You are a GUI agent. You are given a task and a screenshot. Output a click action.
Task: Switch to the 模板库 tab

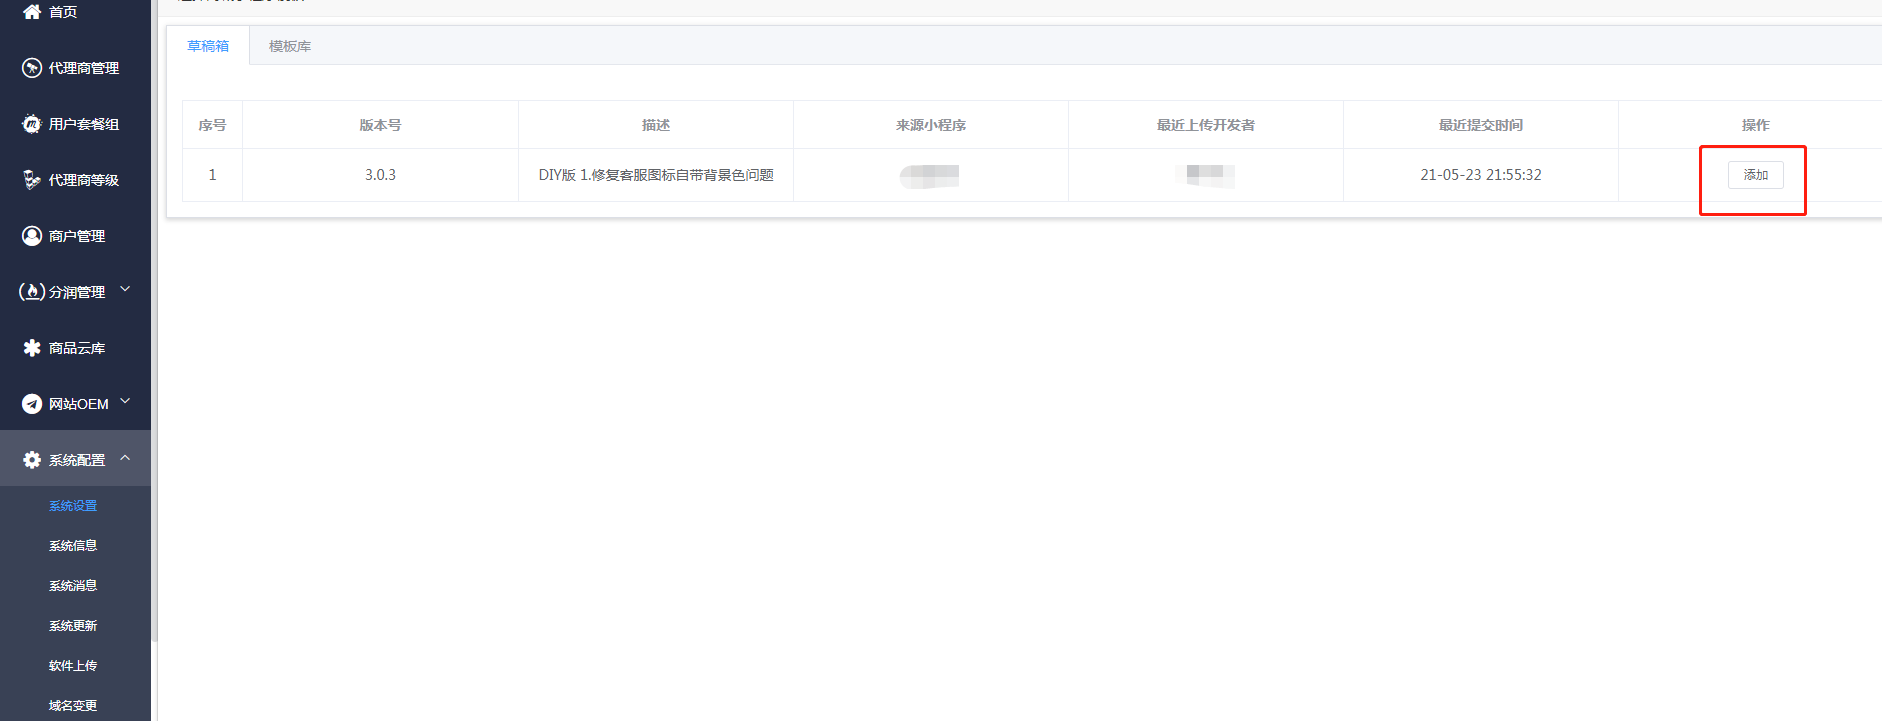[x=290, y=46]
